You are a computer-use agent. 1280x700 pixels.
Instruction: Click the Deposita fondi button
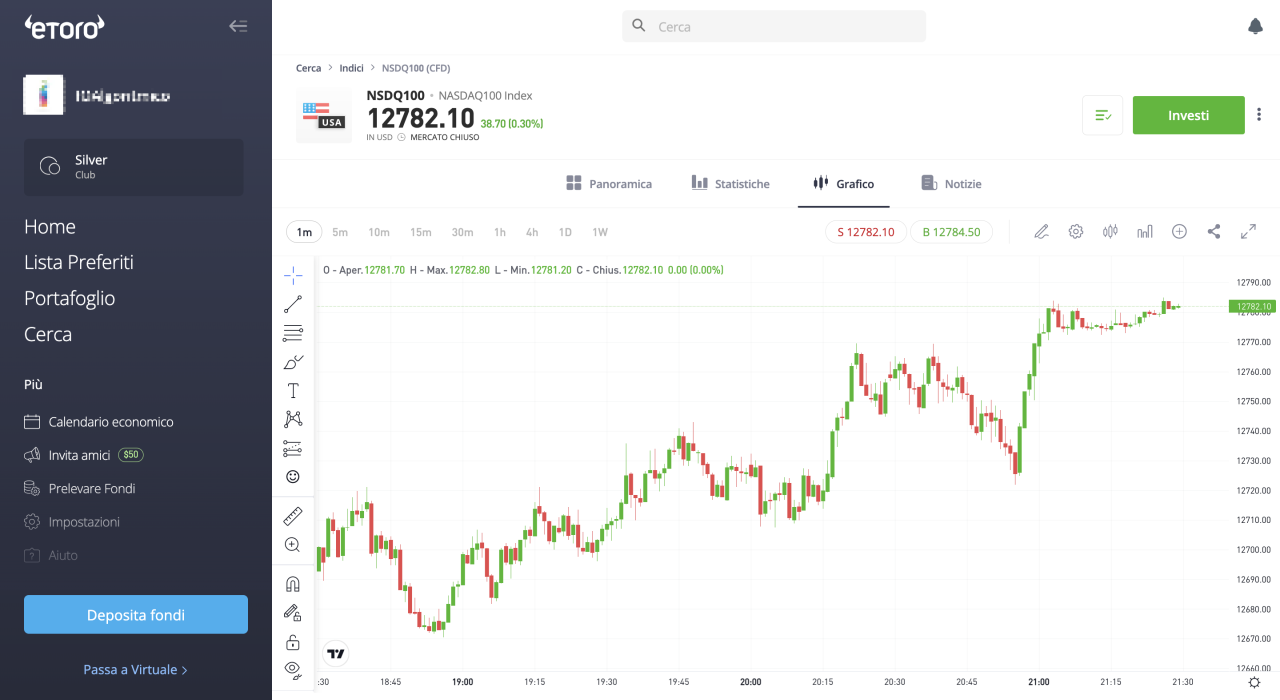coord(136,615)
